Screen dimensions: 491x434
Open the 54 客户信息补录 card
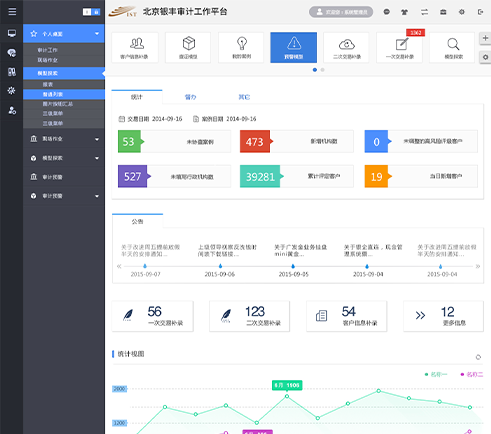point(347,316)
